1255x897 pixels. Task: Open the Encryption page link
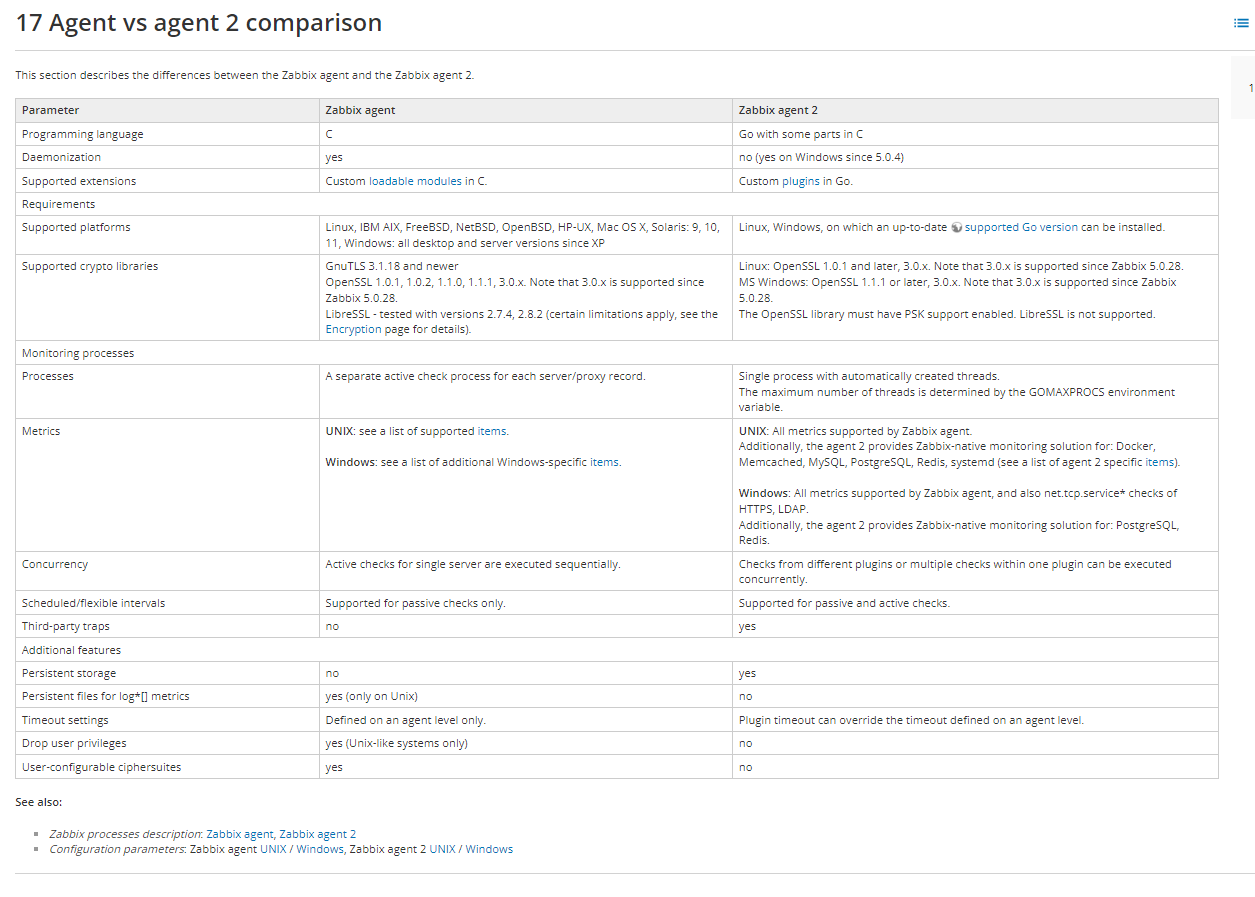[x=354, y=329]
